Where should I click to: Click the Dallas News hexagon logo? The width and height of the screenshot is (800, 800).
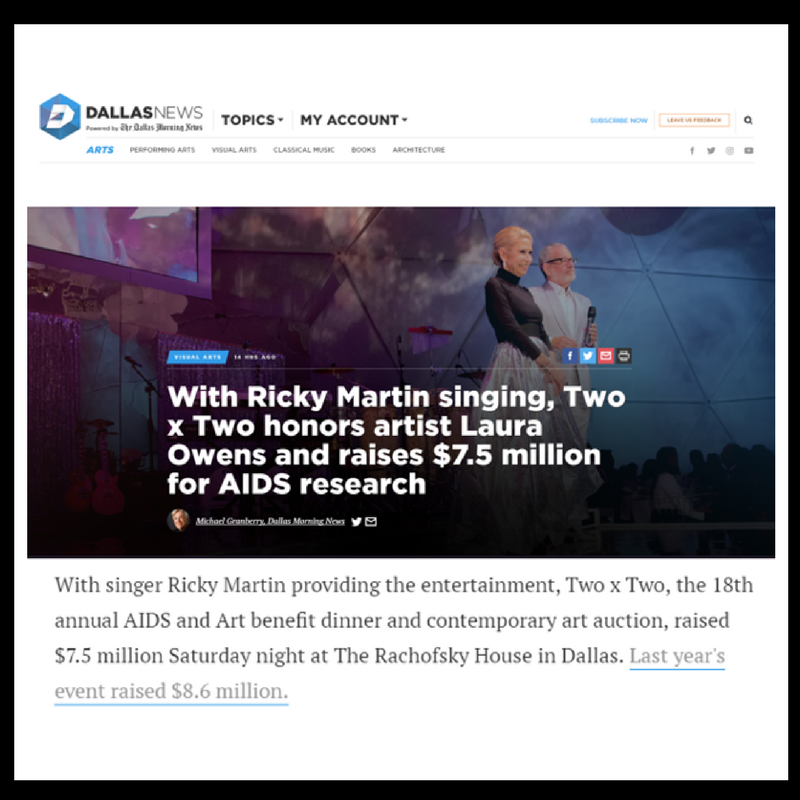(60, 117)
